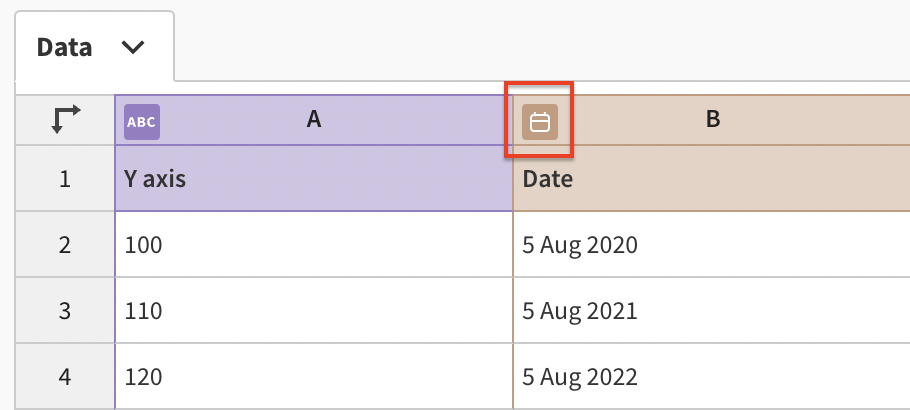Click the Data tab label text

pyautogui.click(x=64, y=47)
